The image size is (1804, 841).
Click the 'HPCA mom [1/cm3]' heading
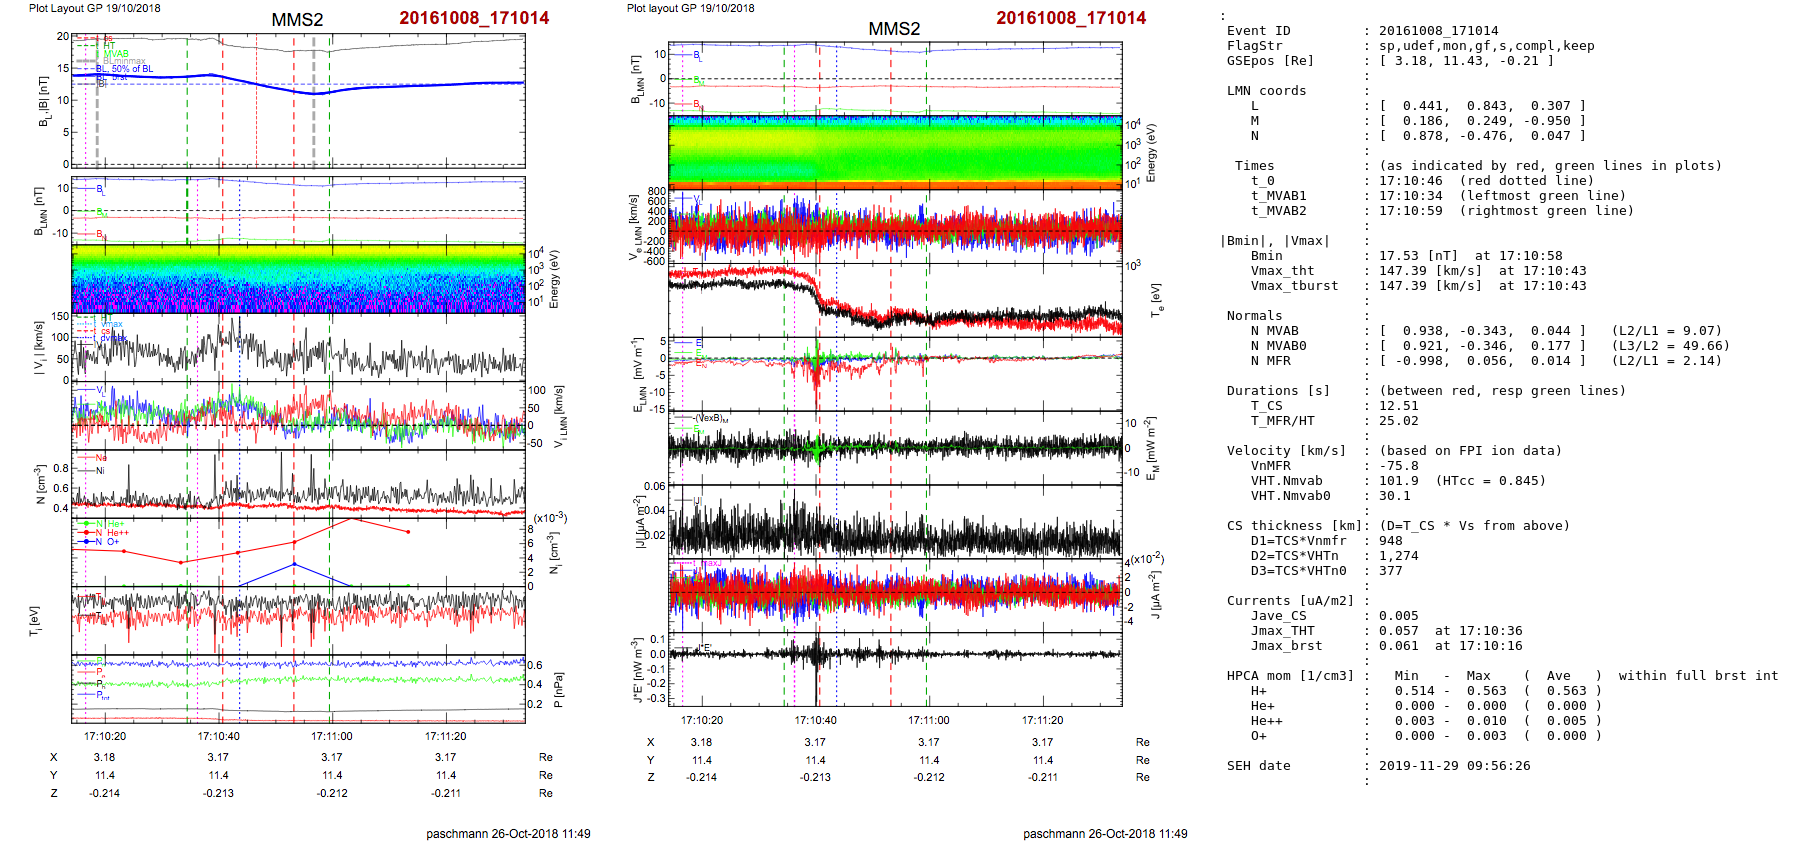click(x=1290, y=676)
